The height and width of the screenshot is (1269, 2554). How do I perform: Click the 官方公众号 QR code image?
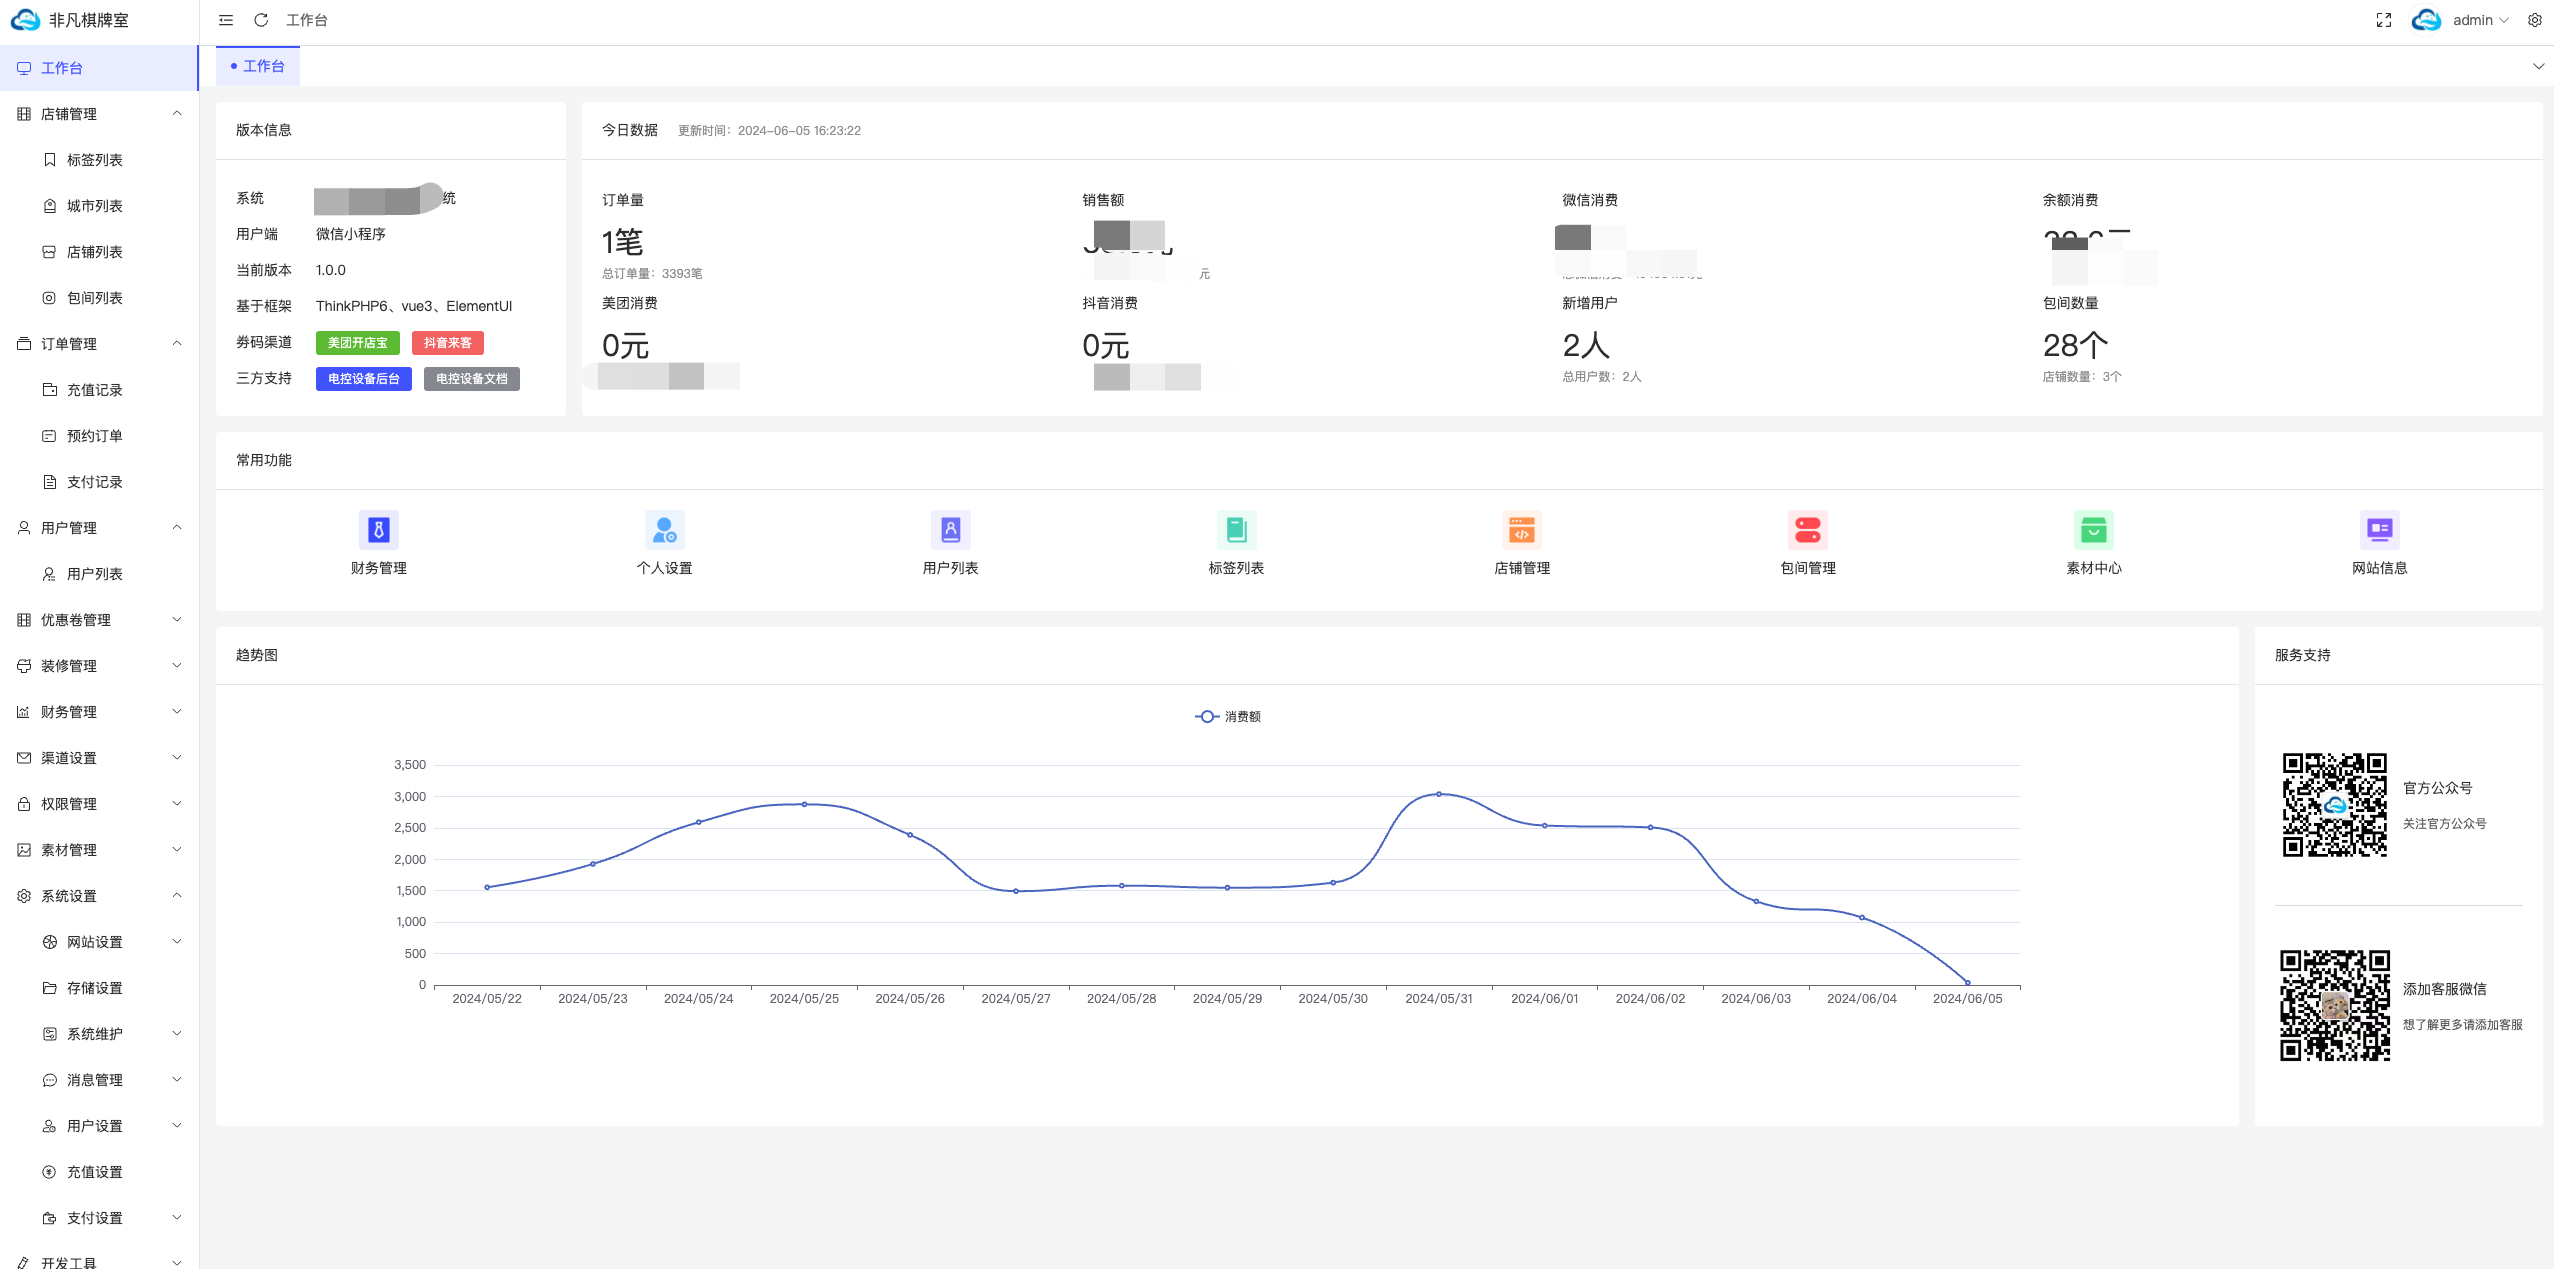pyautogui.click(x=2334, y=805)
